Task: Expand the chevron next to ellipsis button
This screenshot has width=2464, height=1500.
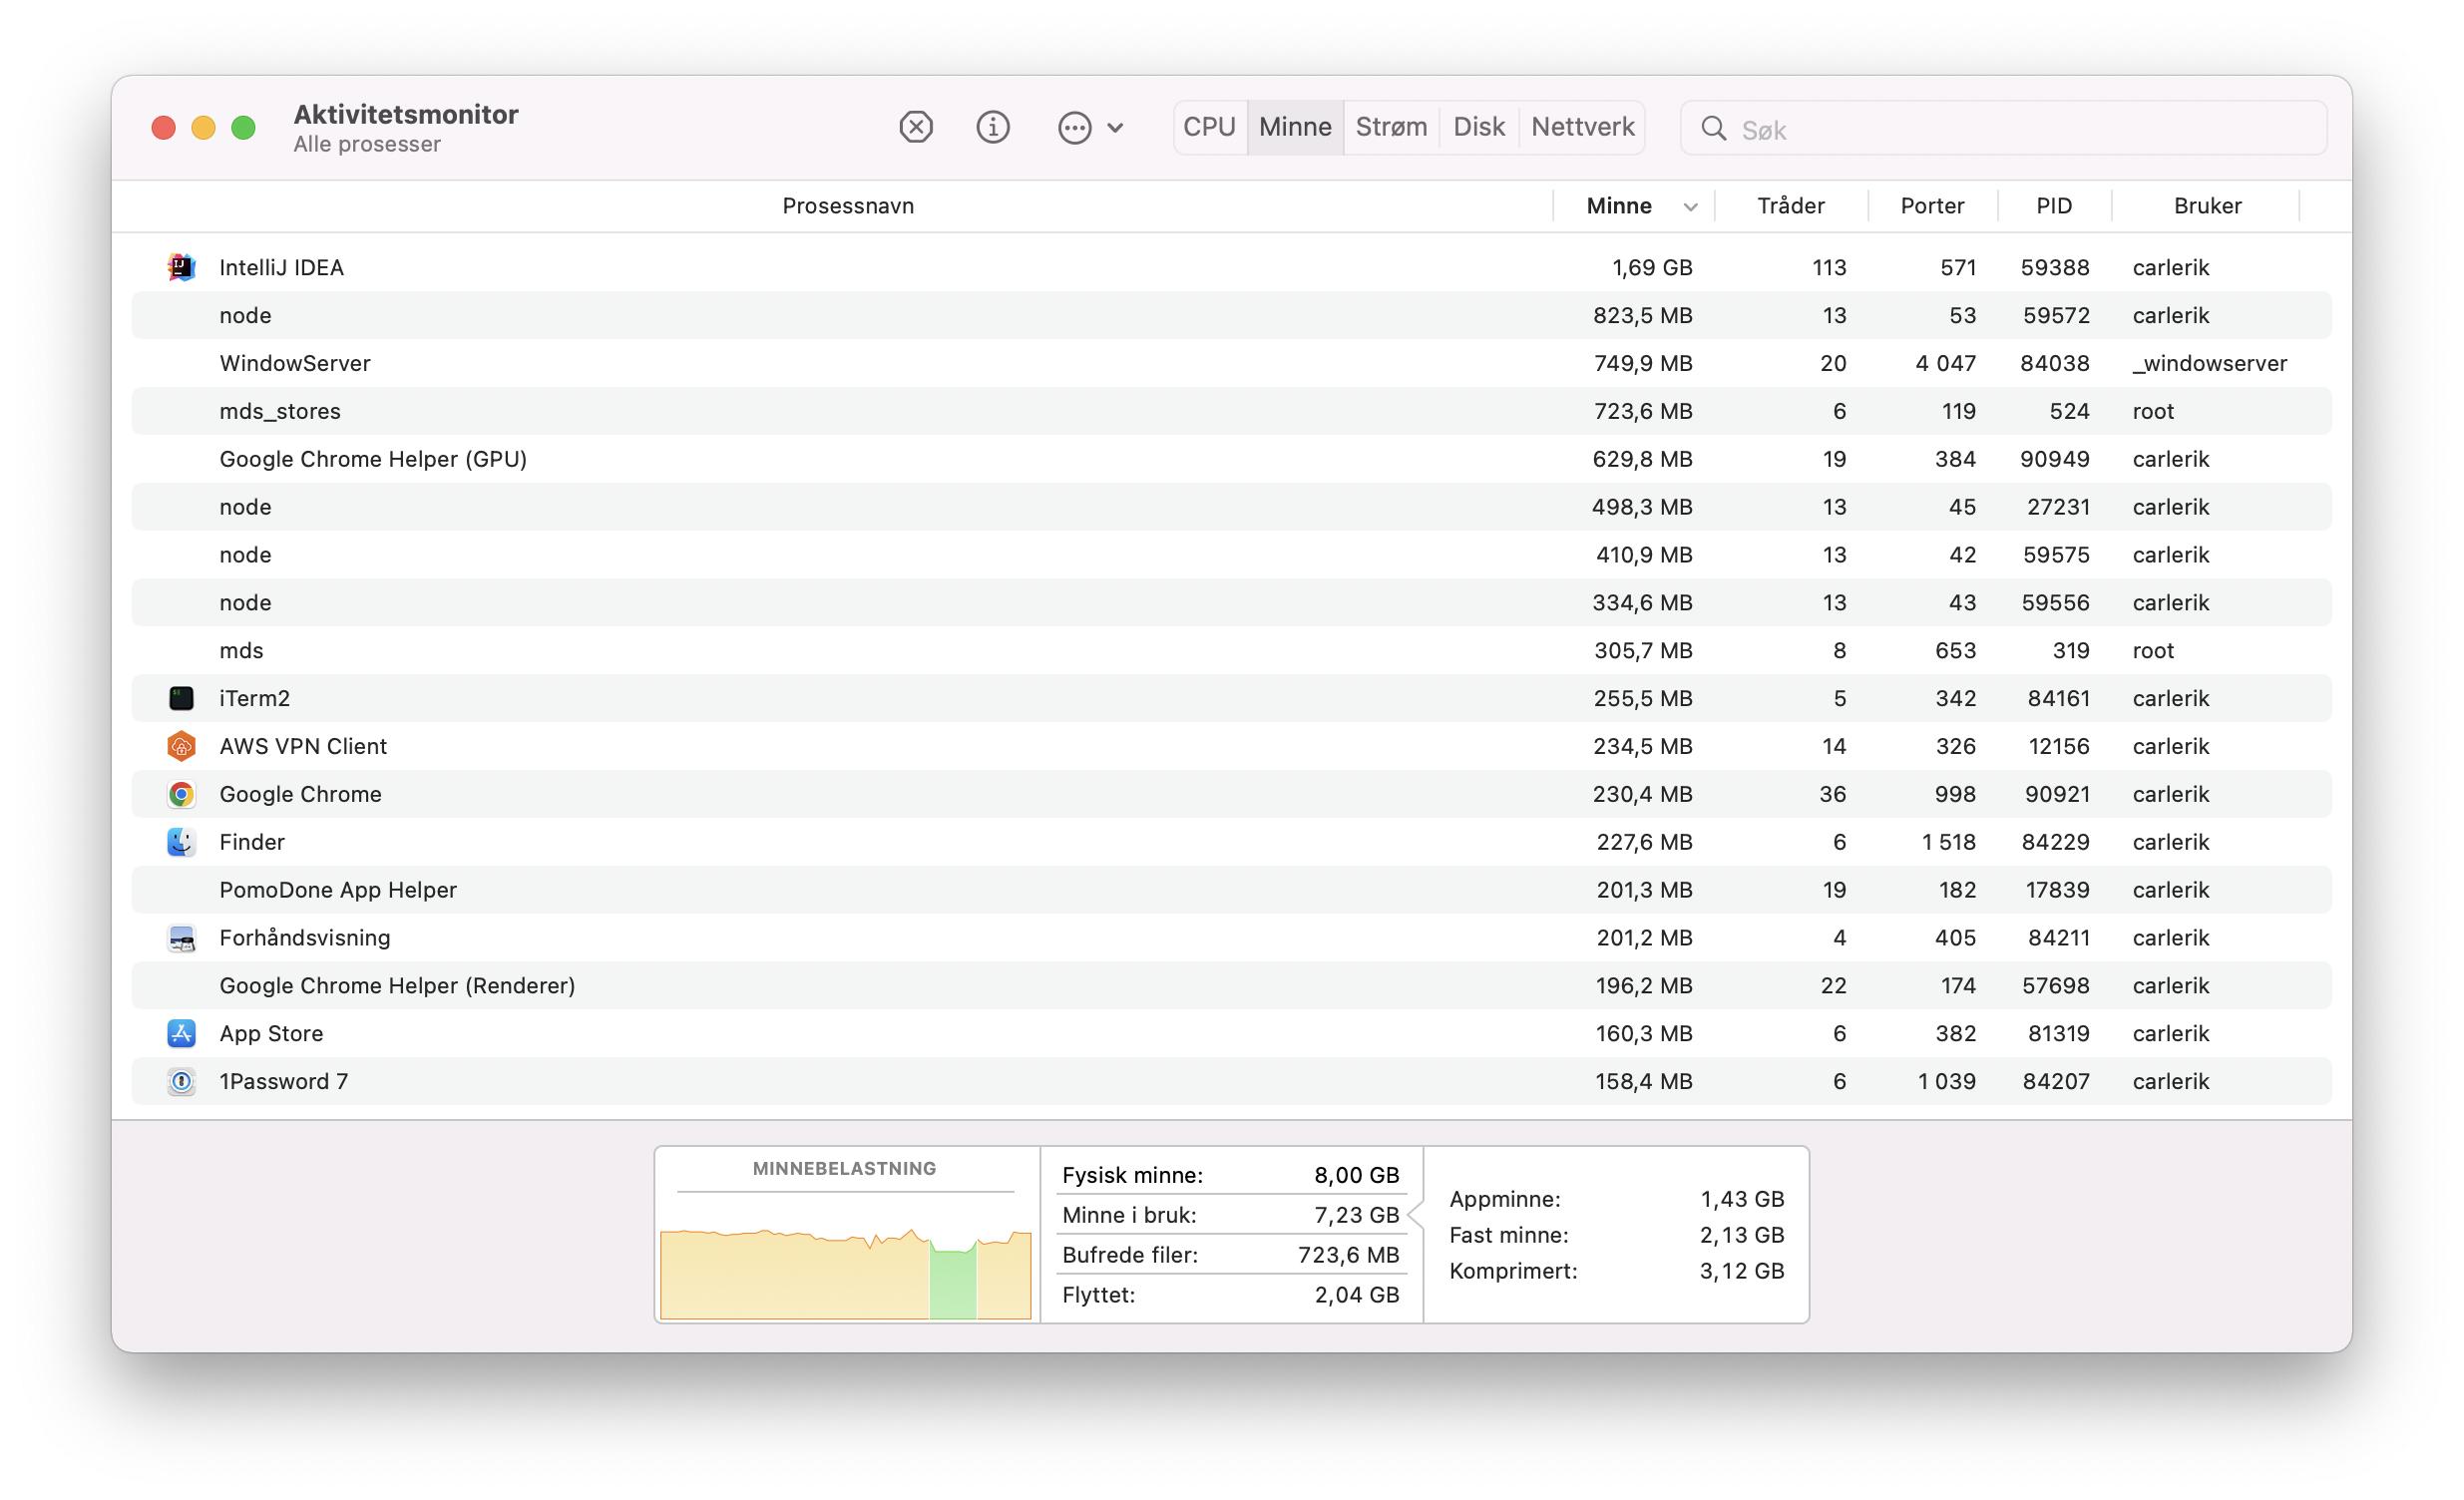Action: click(1116, 128)
